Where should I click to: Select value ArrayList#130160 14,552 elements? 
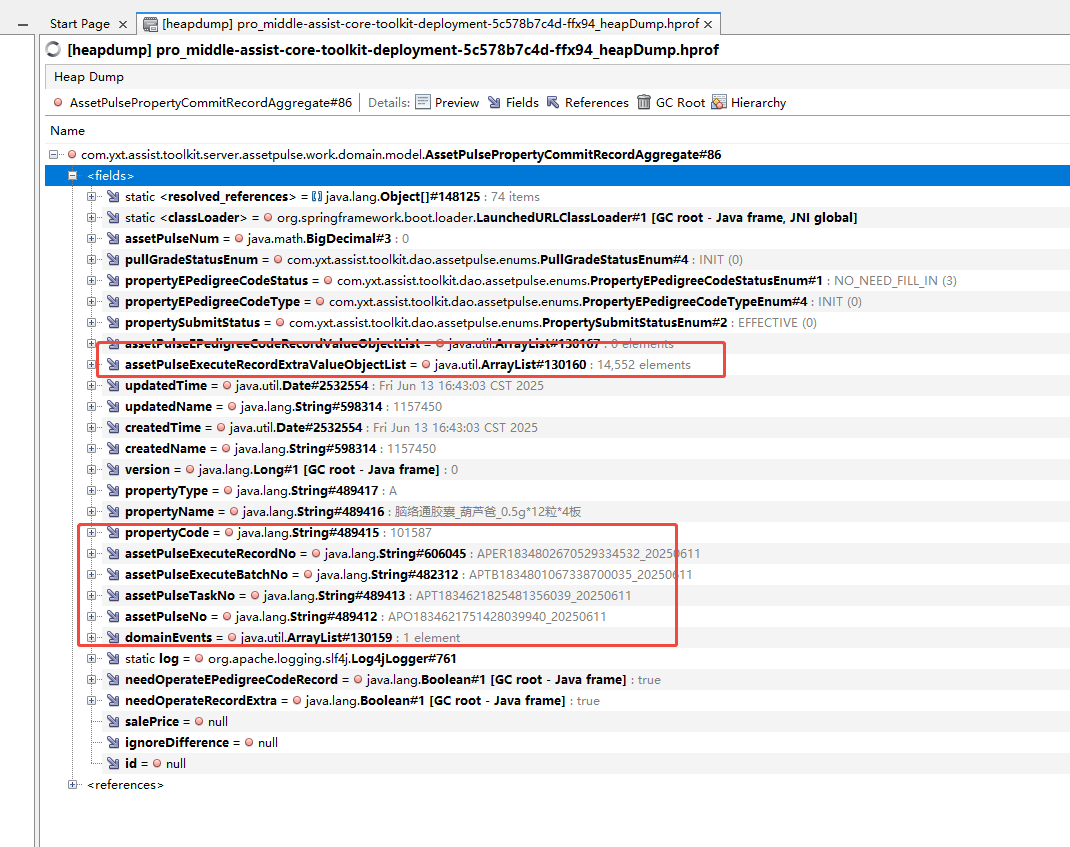pyautogui.click(x=562, y=364)
